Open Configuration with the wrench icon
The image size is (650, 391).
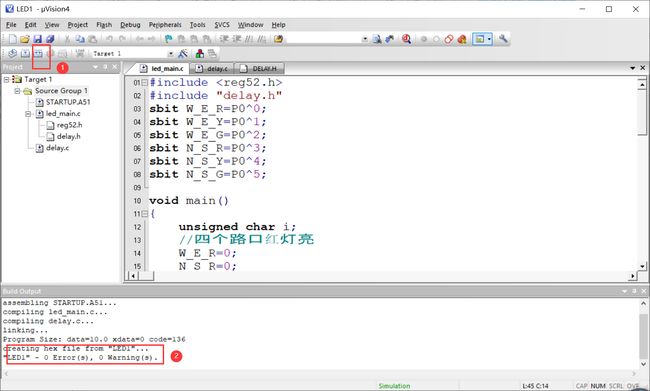(x=503, y=39)
